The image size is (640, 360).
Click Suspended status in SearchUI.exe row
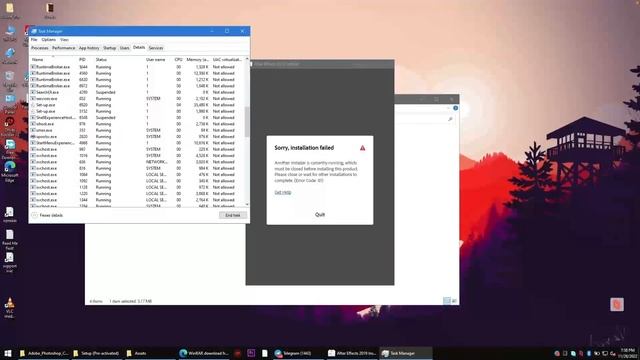pos(105,92)
